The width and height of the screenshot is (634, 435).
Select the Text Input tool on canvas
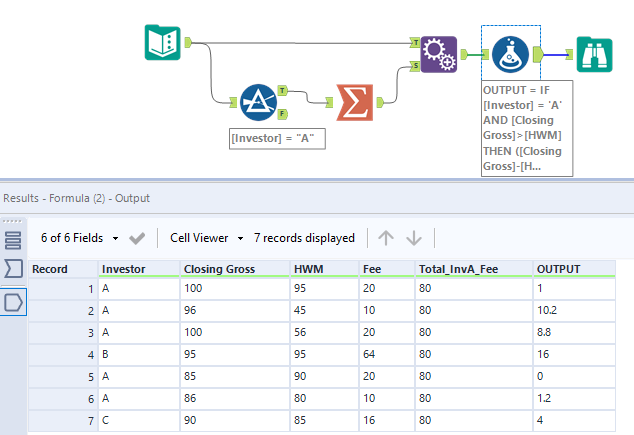coord(161,43)
